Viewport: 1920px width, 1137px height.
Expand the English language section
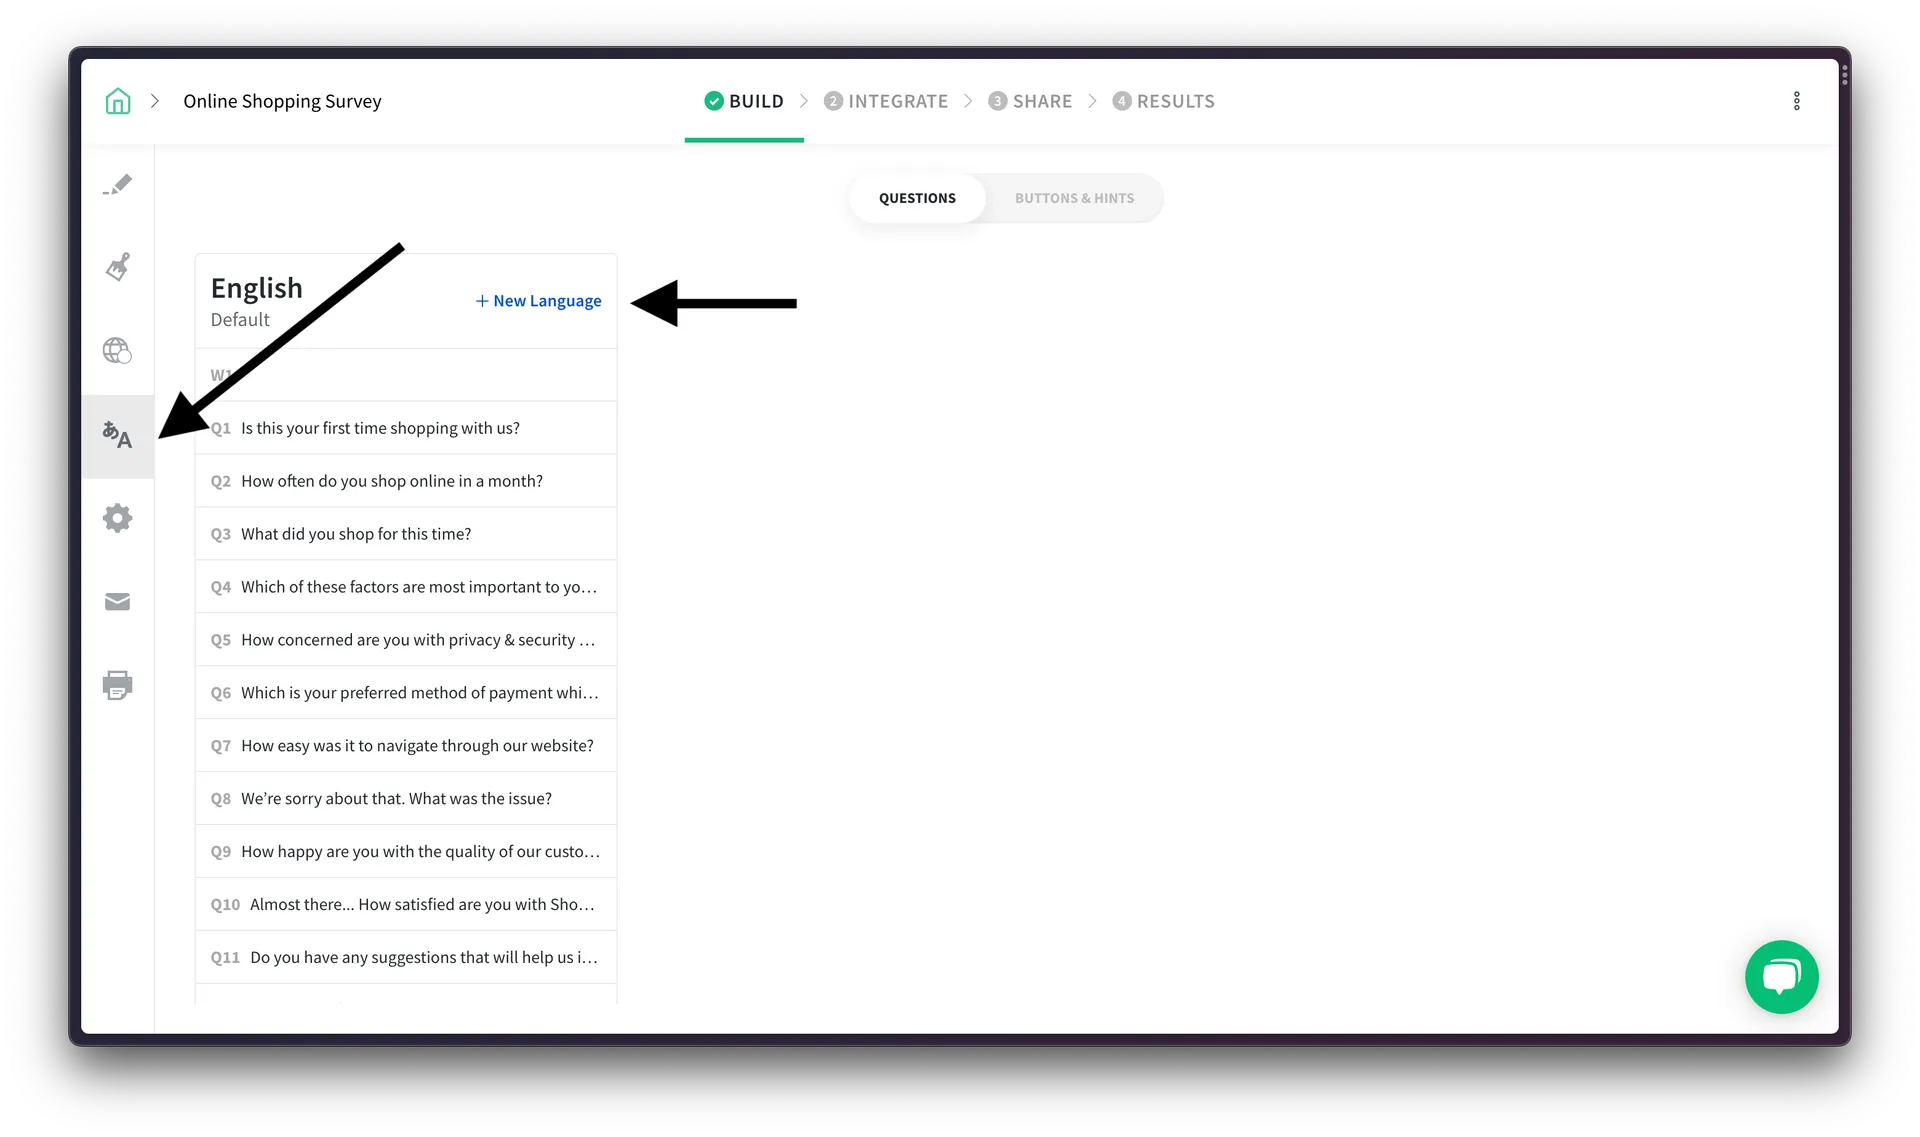click(256, 299)
